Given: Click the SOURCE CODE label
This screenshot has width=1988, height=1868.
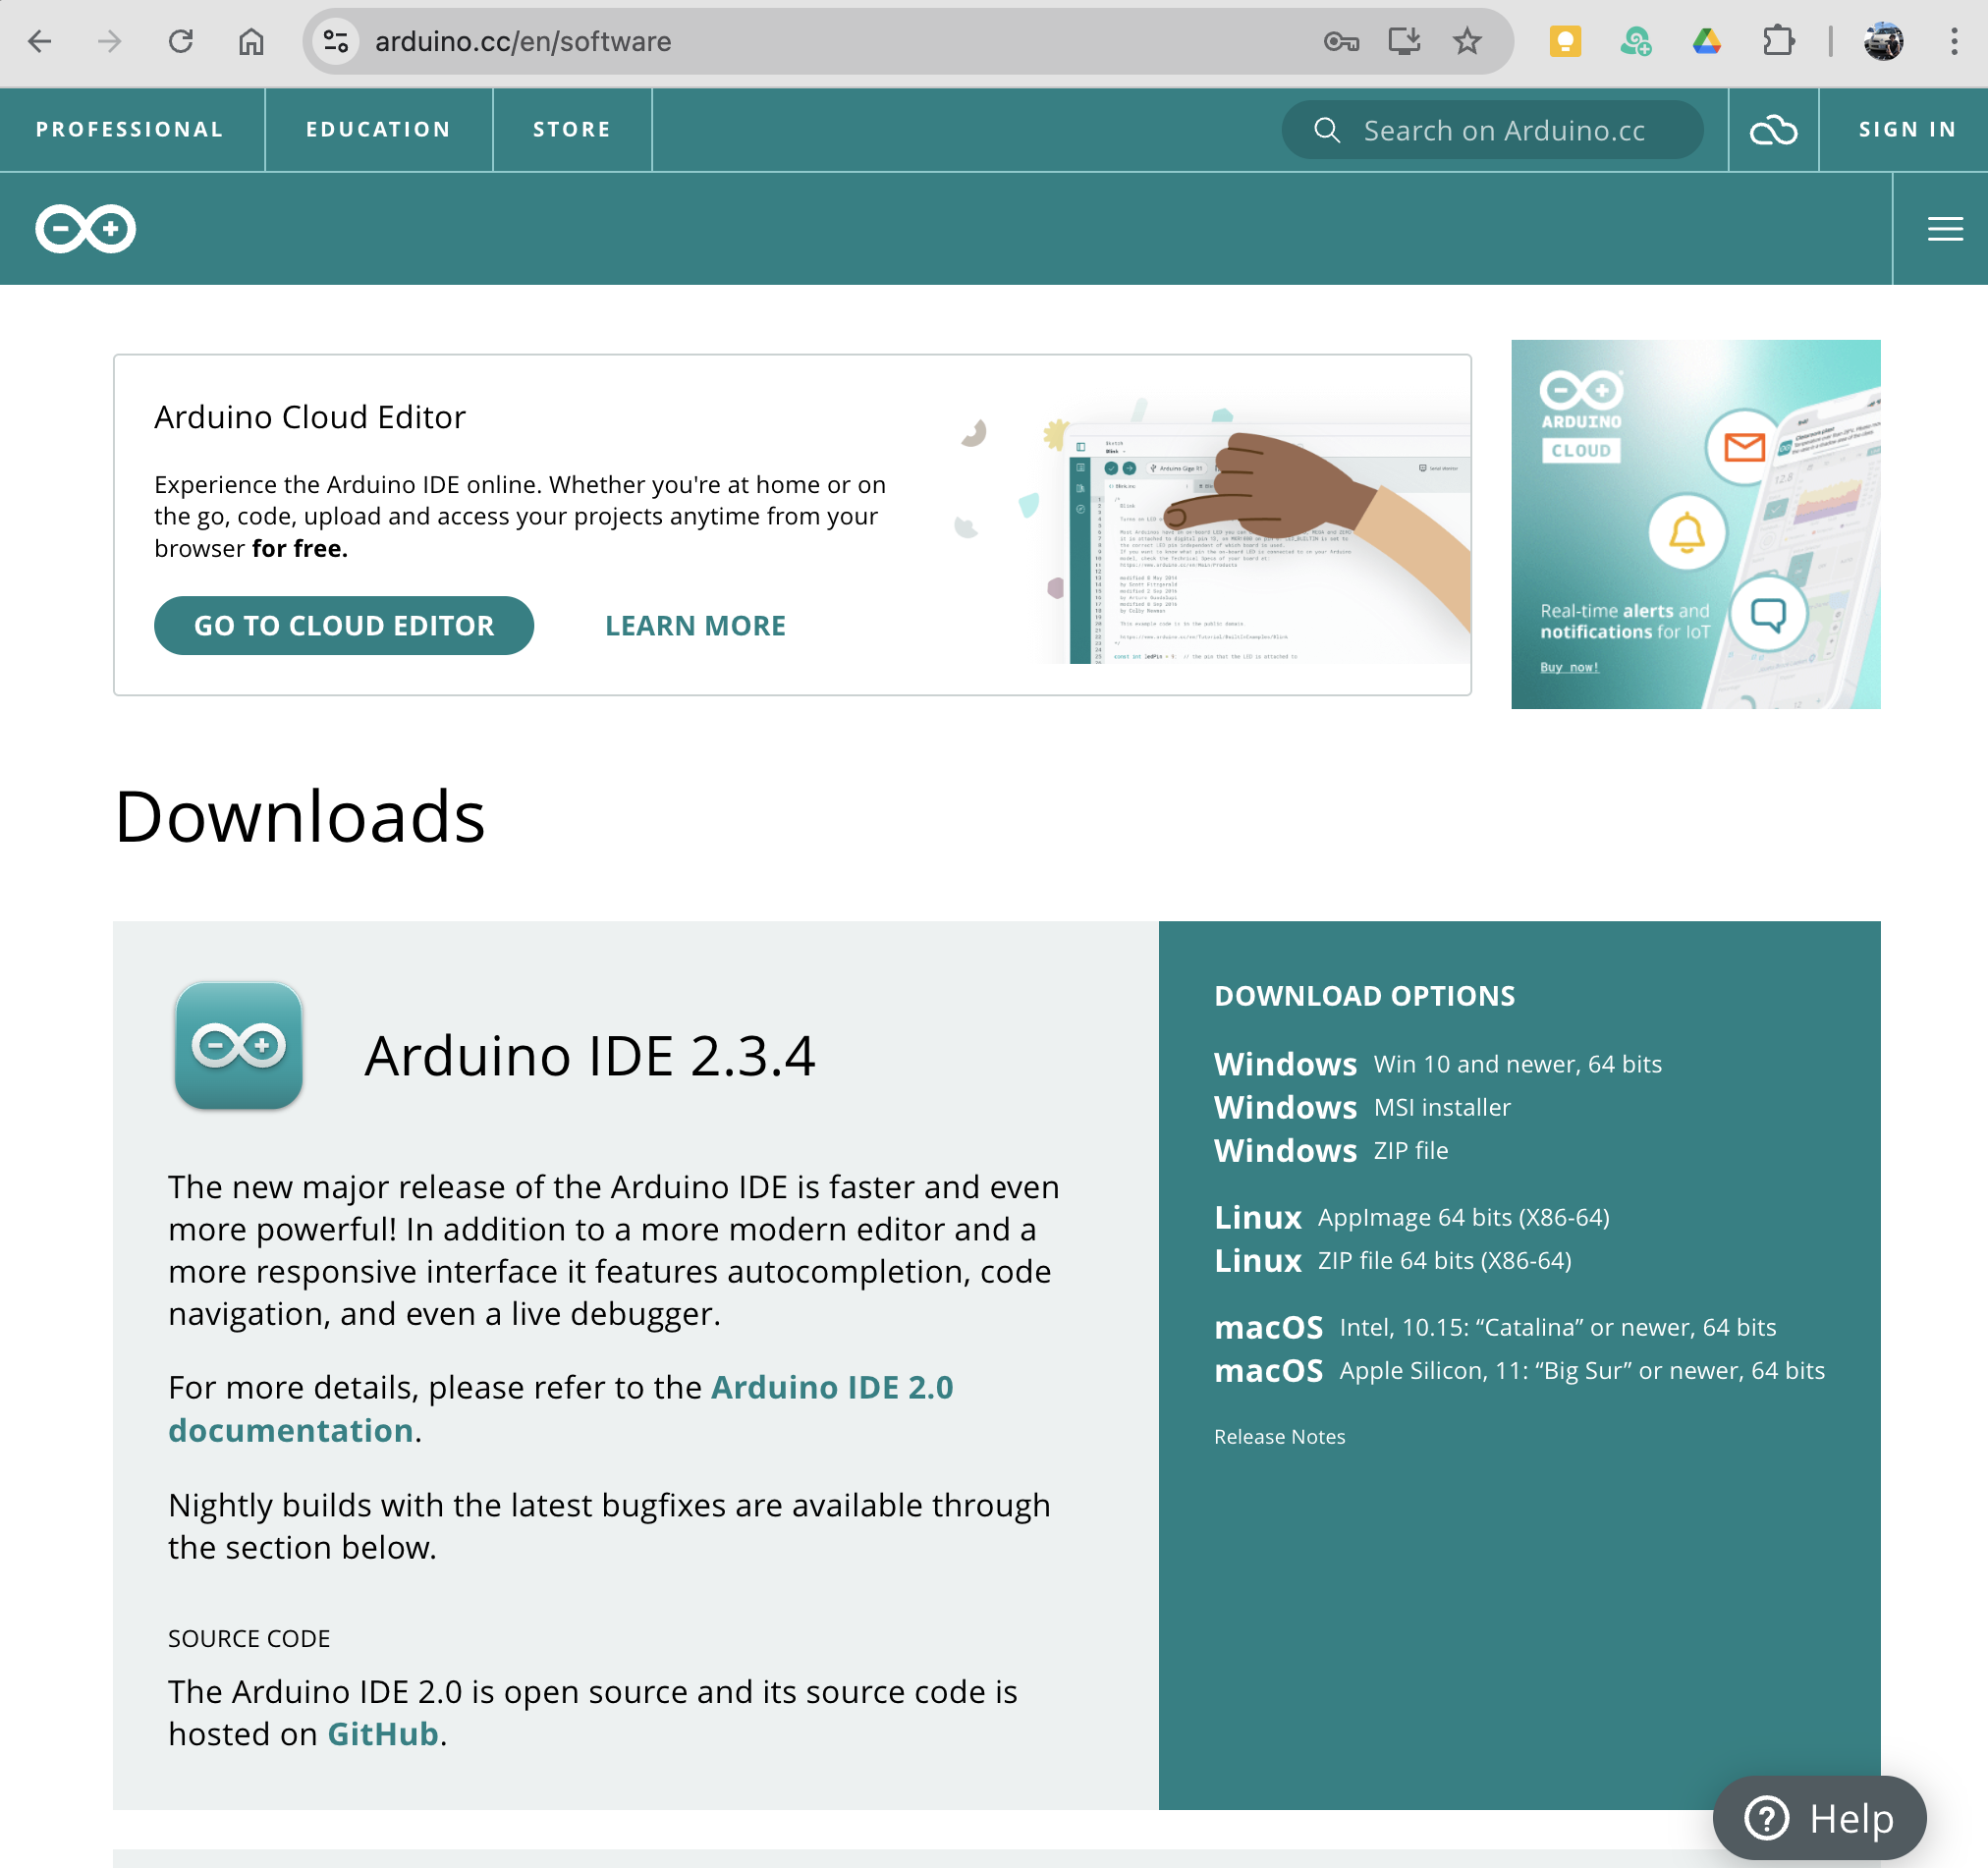Looking at the screenshot, I should pyautogui.click(x=249, y=1638).
